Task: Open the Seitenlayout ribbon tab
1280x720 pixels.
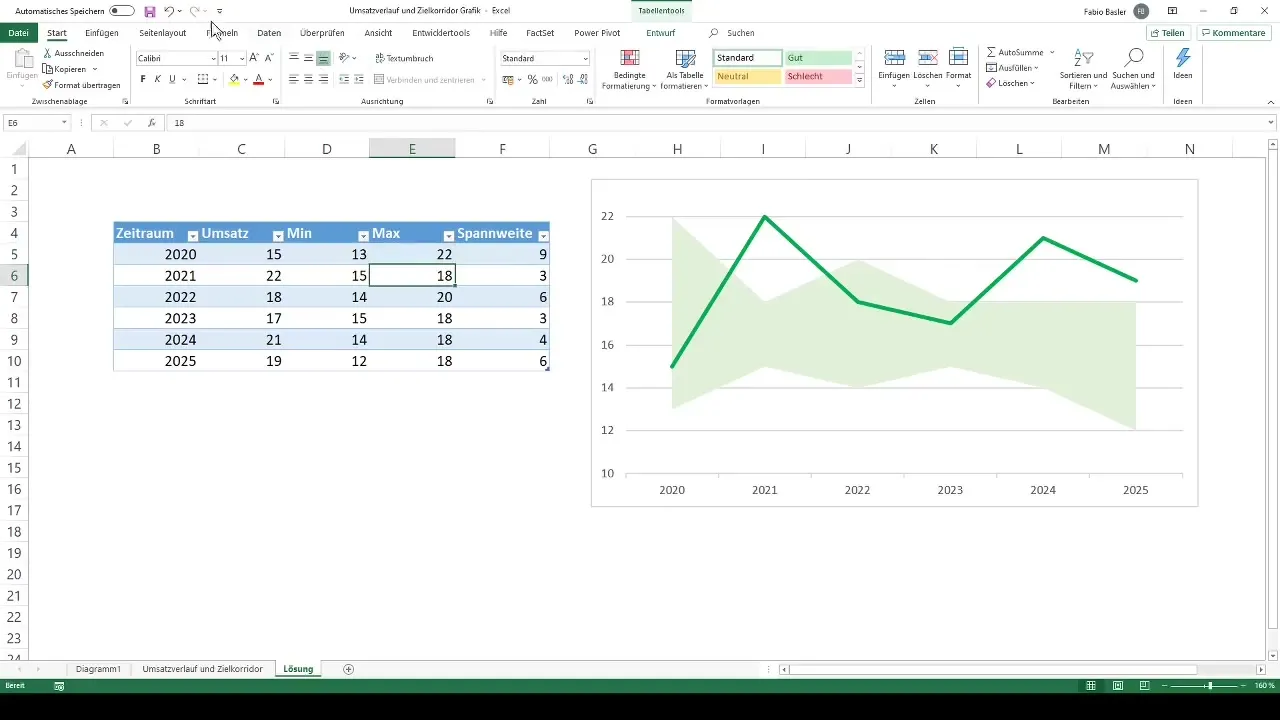Action: click(x=163, y=33)
